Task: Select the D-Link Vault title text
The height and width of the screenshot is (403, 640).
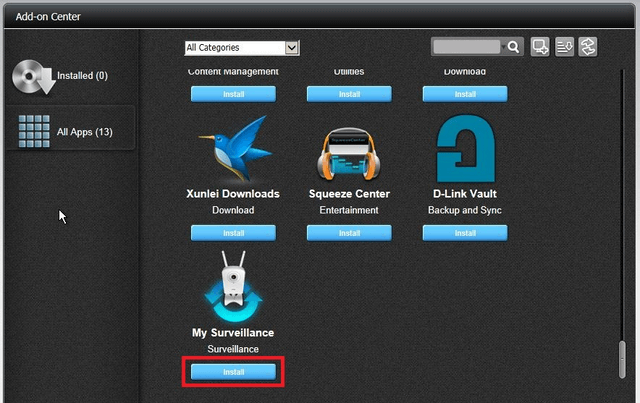Action: (x=465, y=194)
